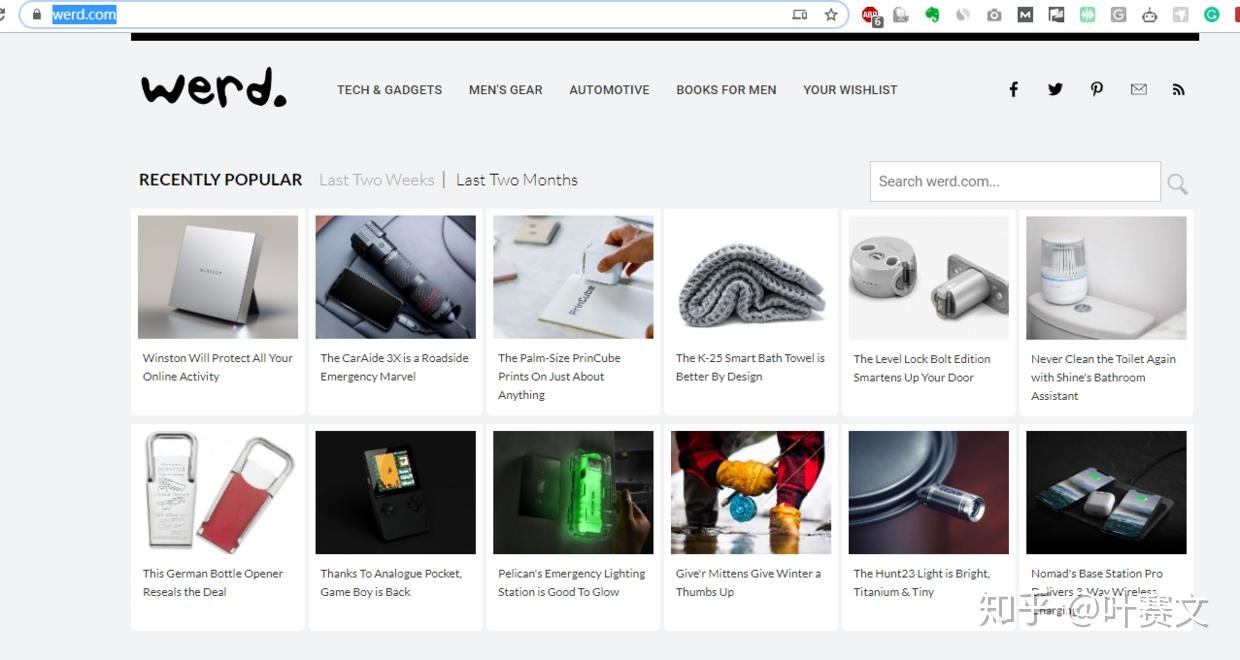Open Shine bathroom assistant thumbnail

click(1106, 278)
